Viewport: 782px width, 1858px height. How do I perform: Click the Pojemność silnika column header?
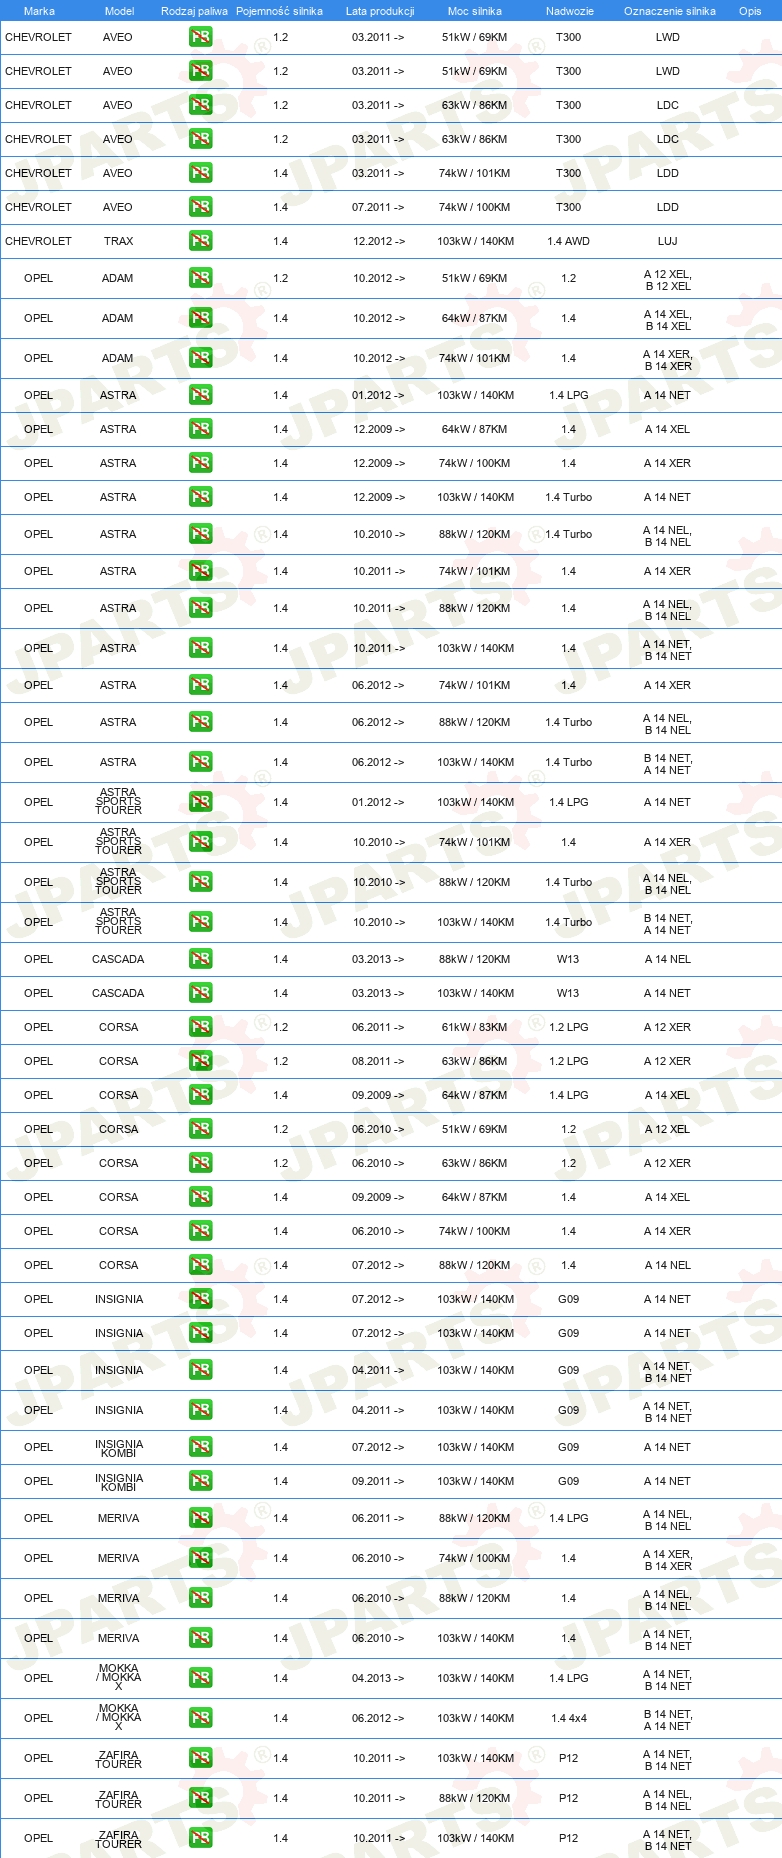pos(279,11)
